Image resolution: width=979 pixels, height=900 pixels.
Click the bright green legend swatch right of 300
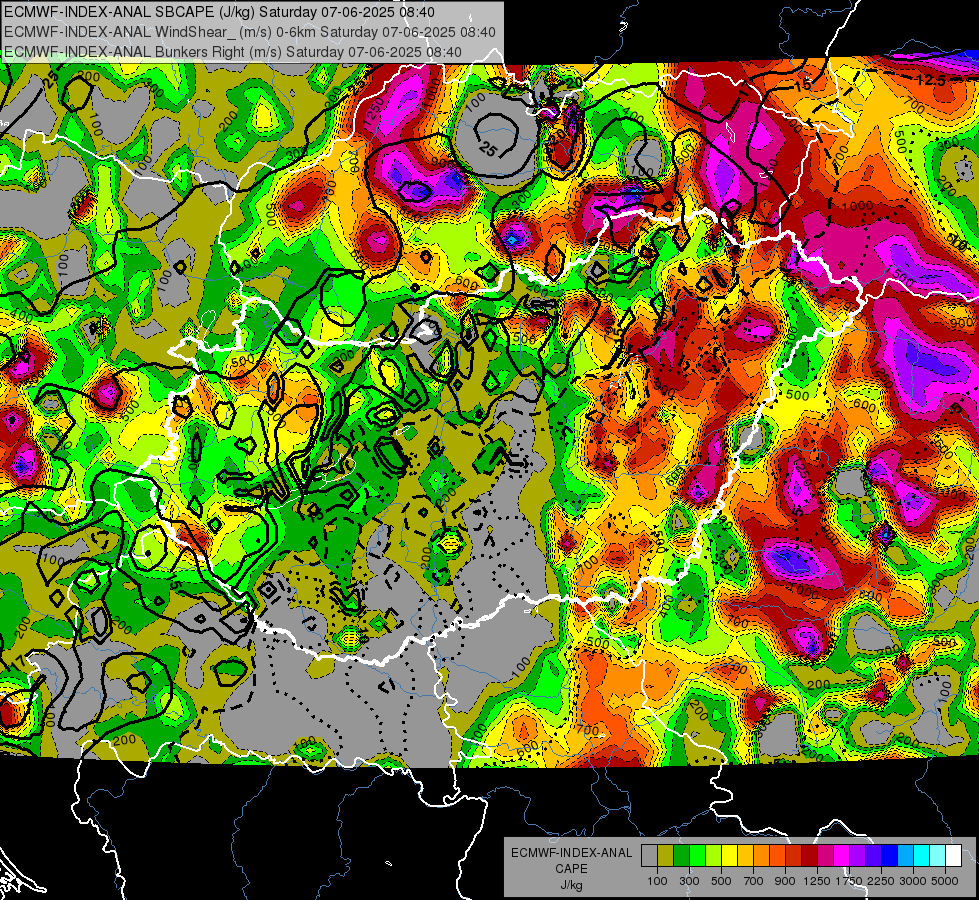pyautogui.click(x=697, y=856)
